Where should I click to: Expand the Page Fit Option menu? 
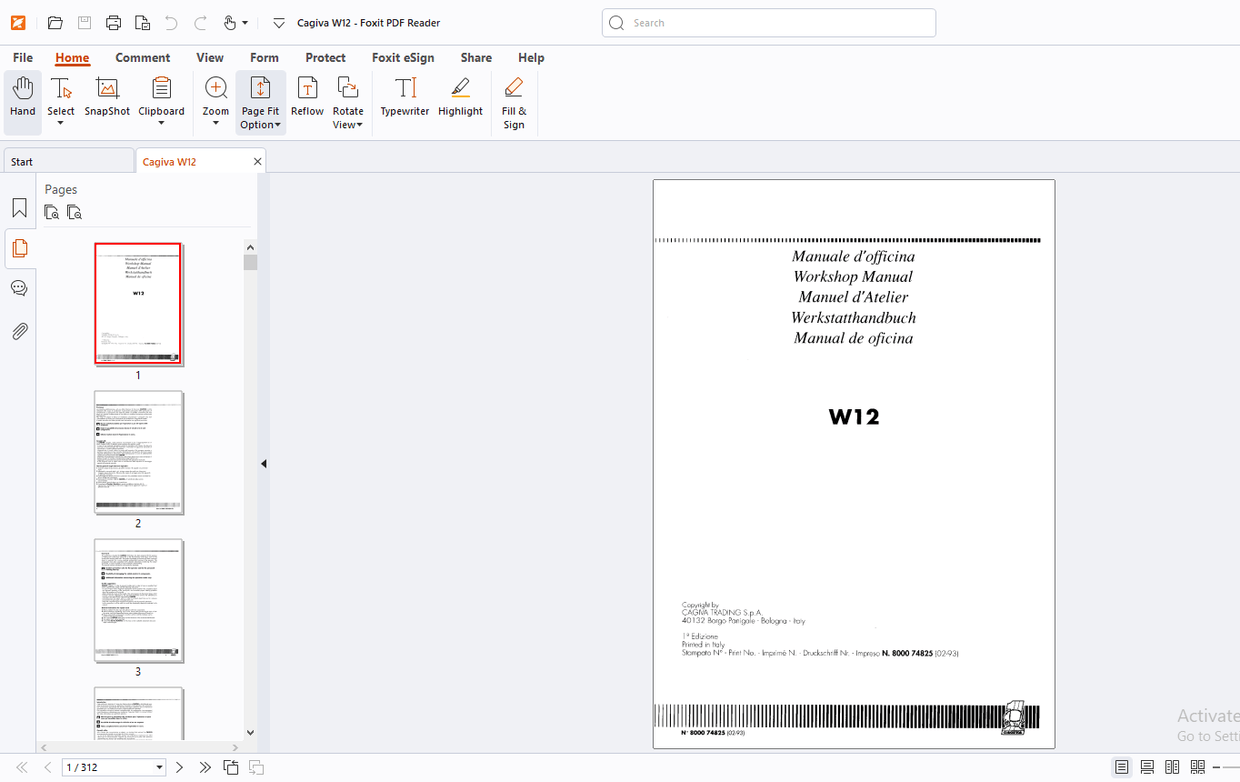pos(260,124)
